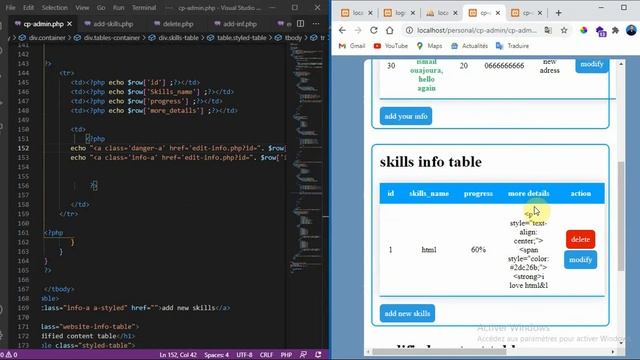Image resolution: width=640 pixels, height=360 pixels.
Task: Switch to the third browser tab with the phpMyAdmin icon
Action: [441, 13]
